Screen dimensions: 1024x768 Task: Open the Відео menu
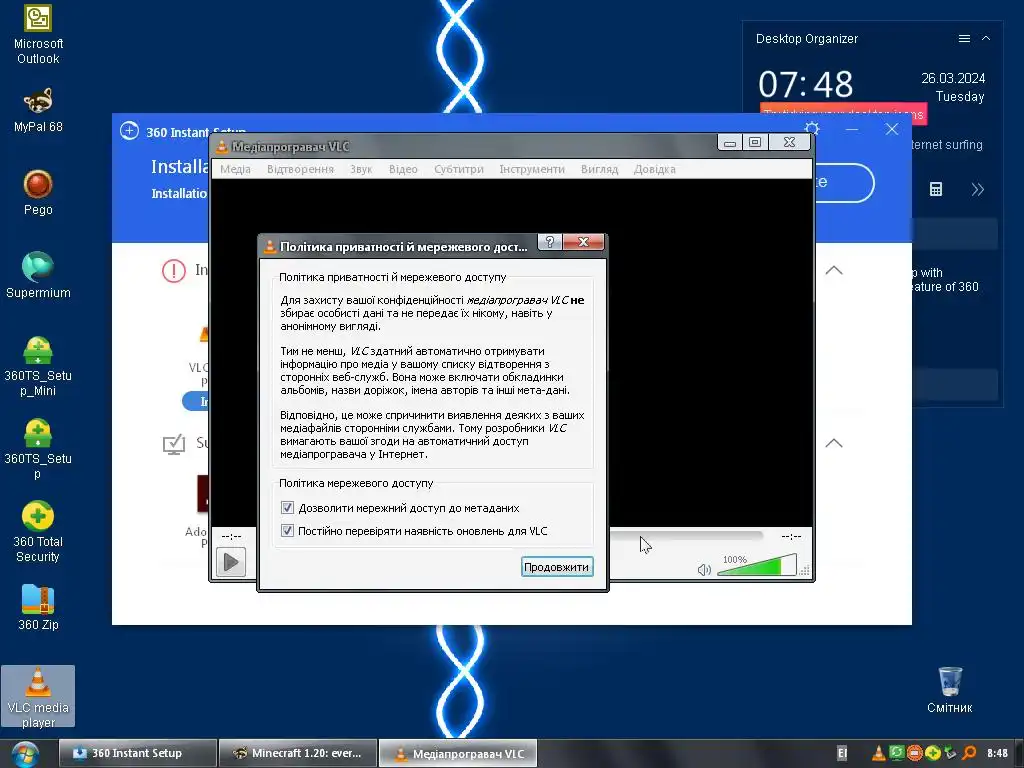tap(403, 169)
